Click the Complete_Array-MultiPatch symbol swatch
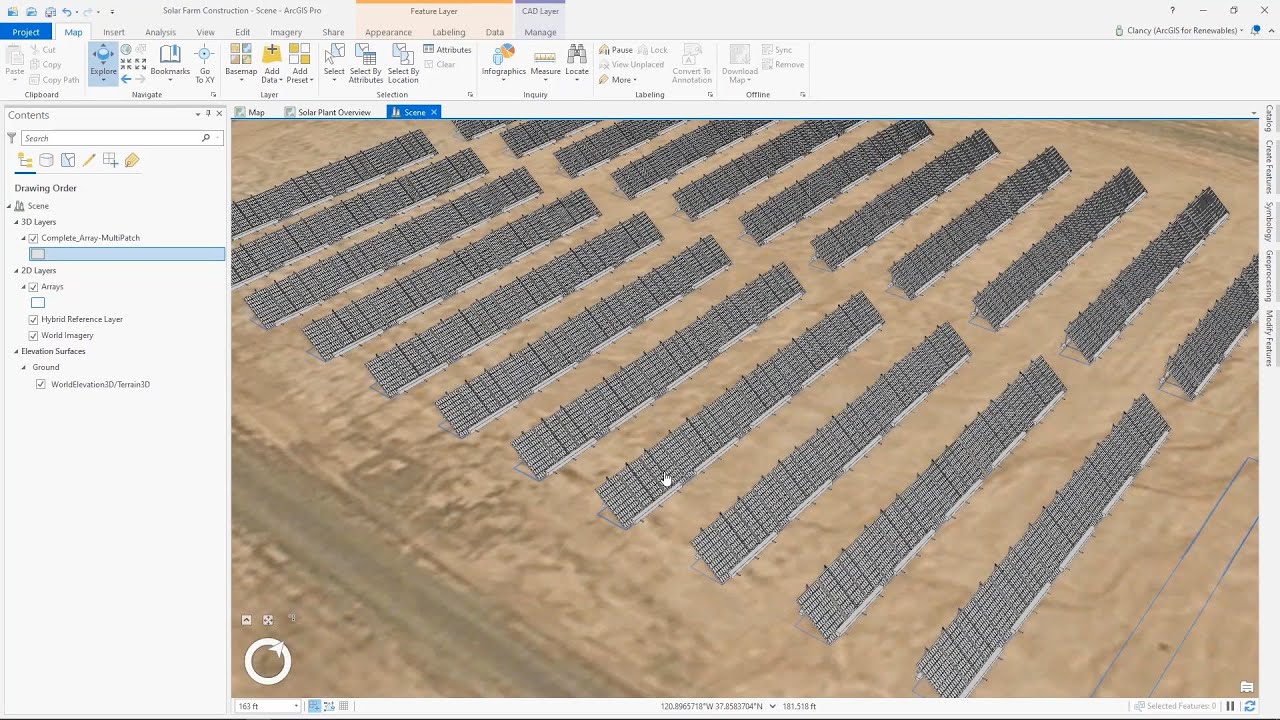Screen dimensions: 1280x720 (38, 254)
